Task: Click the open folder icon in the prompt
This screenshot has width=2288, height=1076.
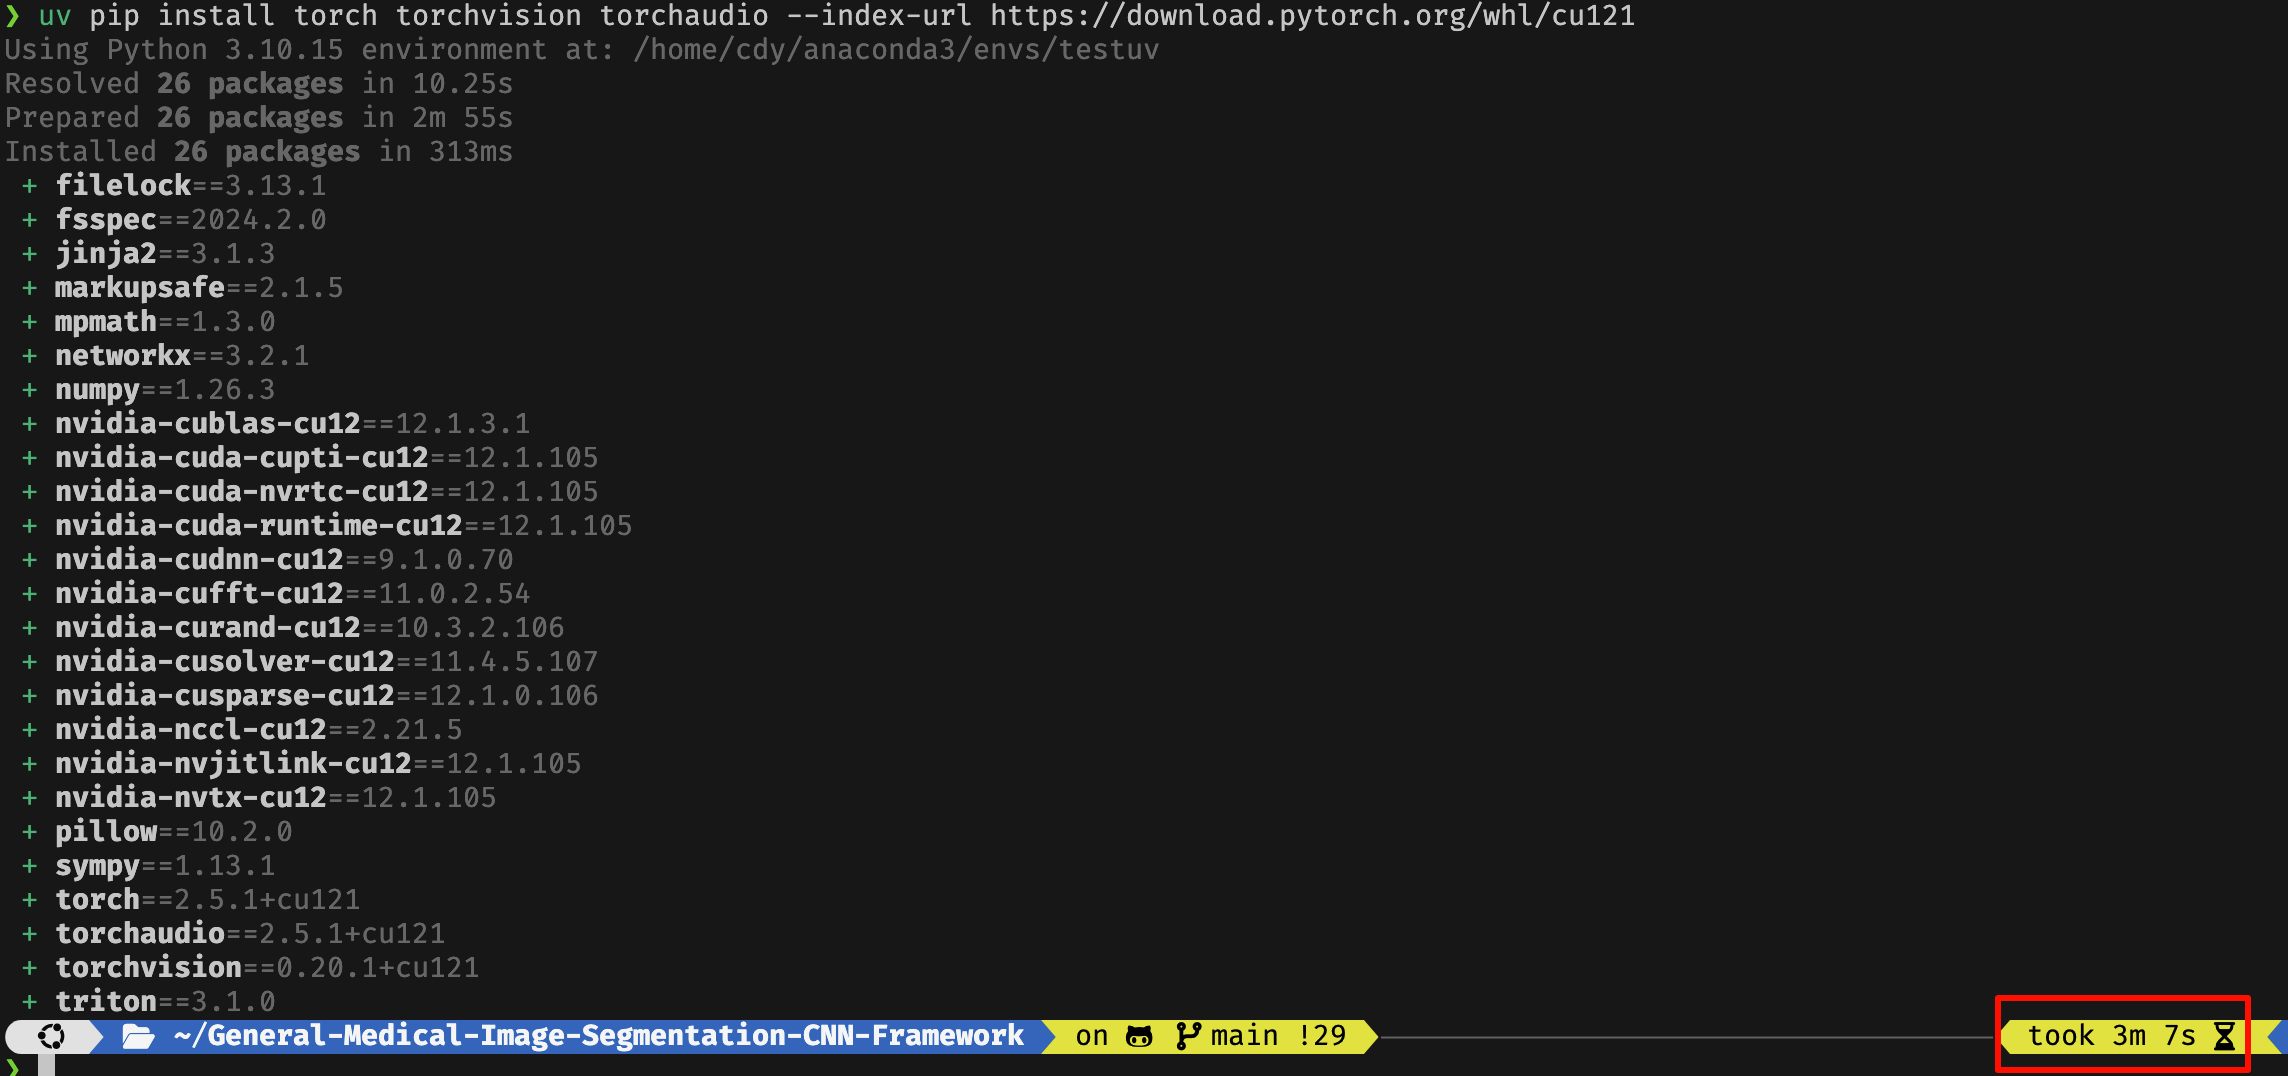Action: (138, 1036)
